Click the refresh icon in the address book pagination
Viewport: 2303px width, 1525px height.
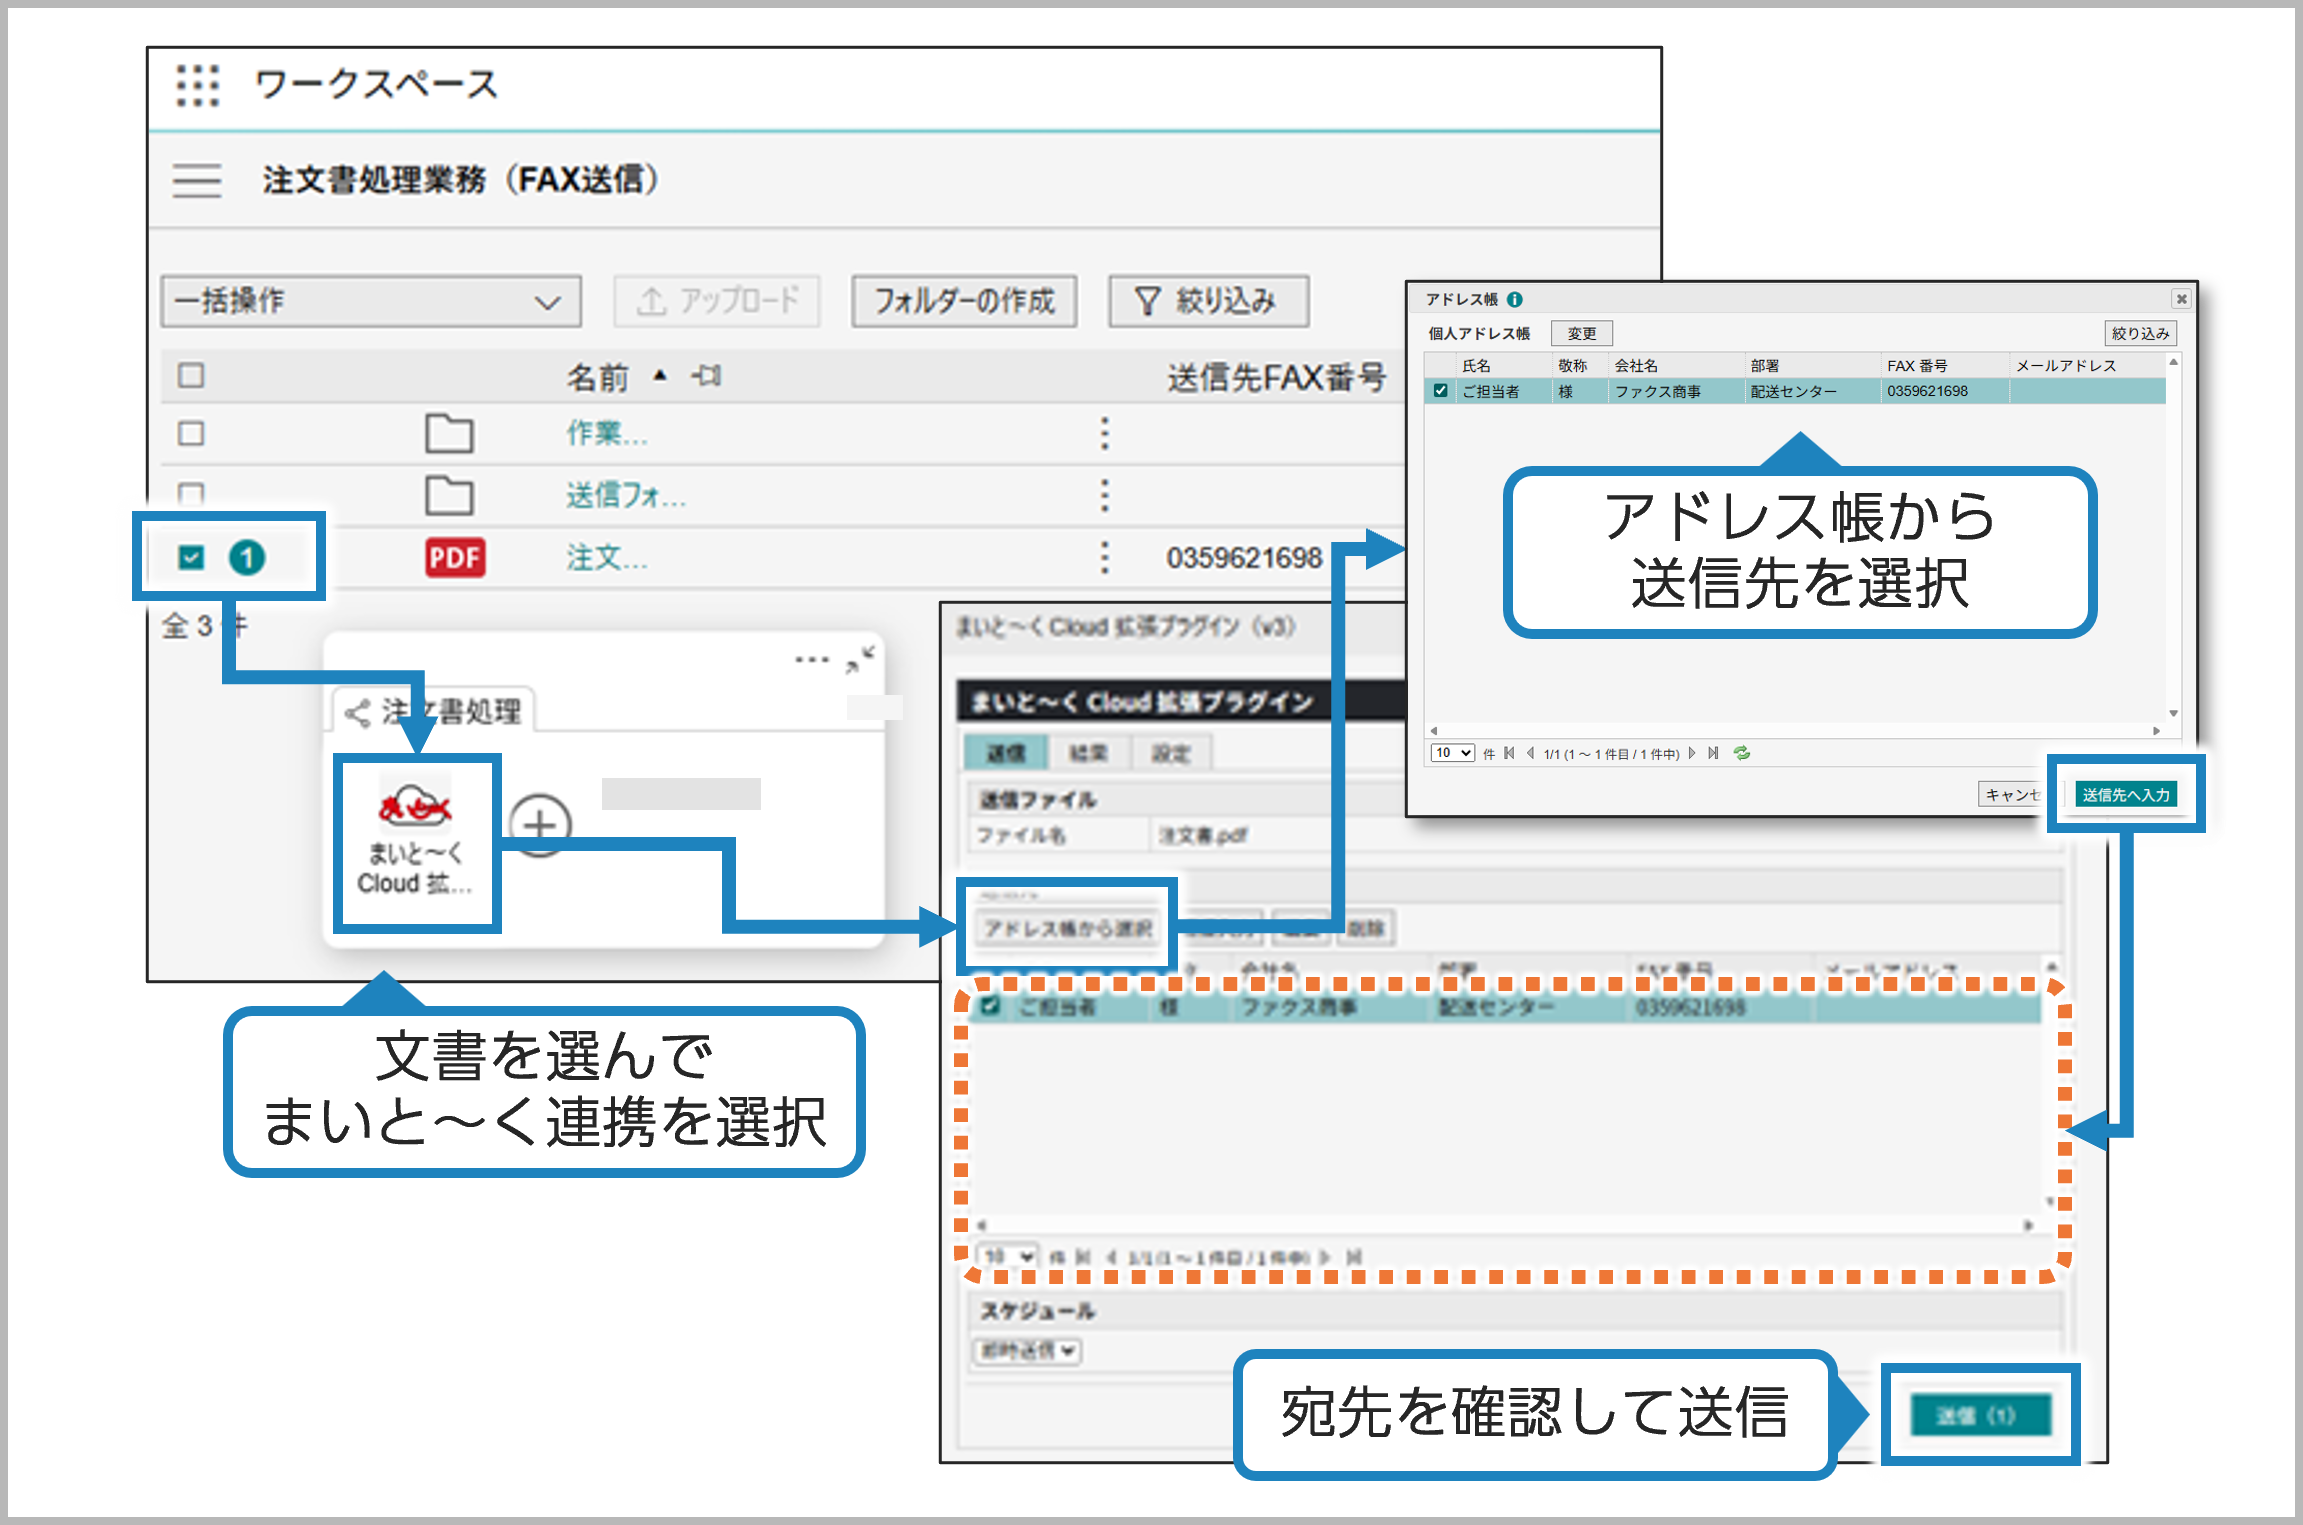(1742, 753)
